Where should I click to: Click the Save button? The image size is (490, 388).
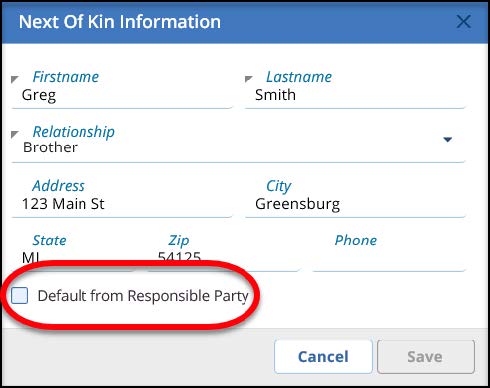pyautogui.click(x=426, y=357)
